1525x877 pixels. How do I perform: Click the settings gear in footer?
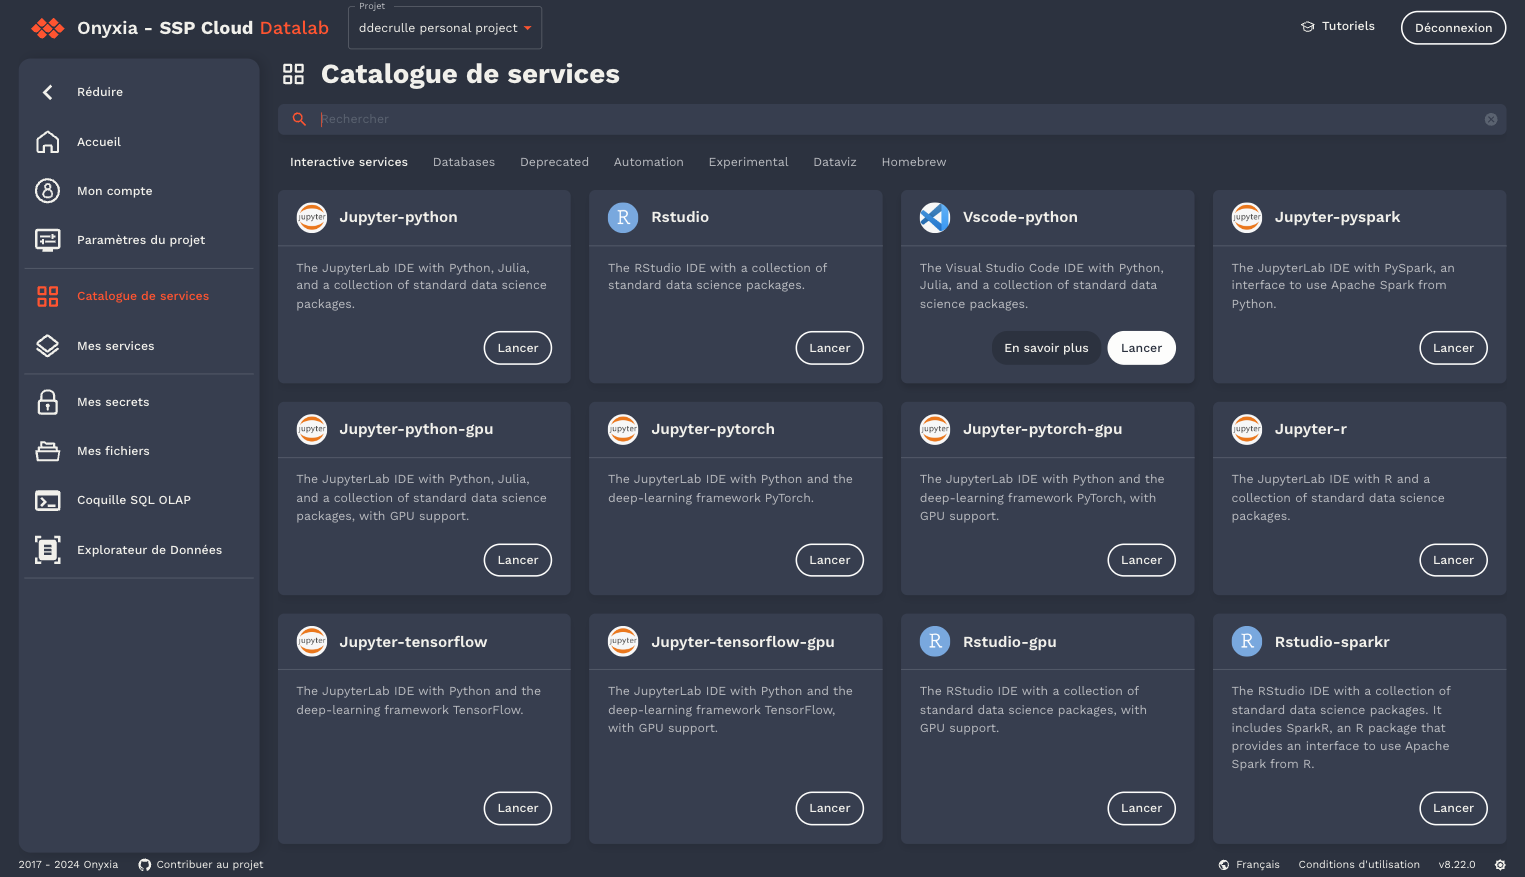click(1500, 865)
